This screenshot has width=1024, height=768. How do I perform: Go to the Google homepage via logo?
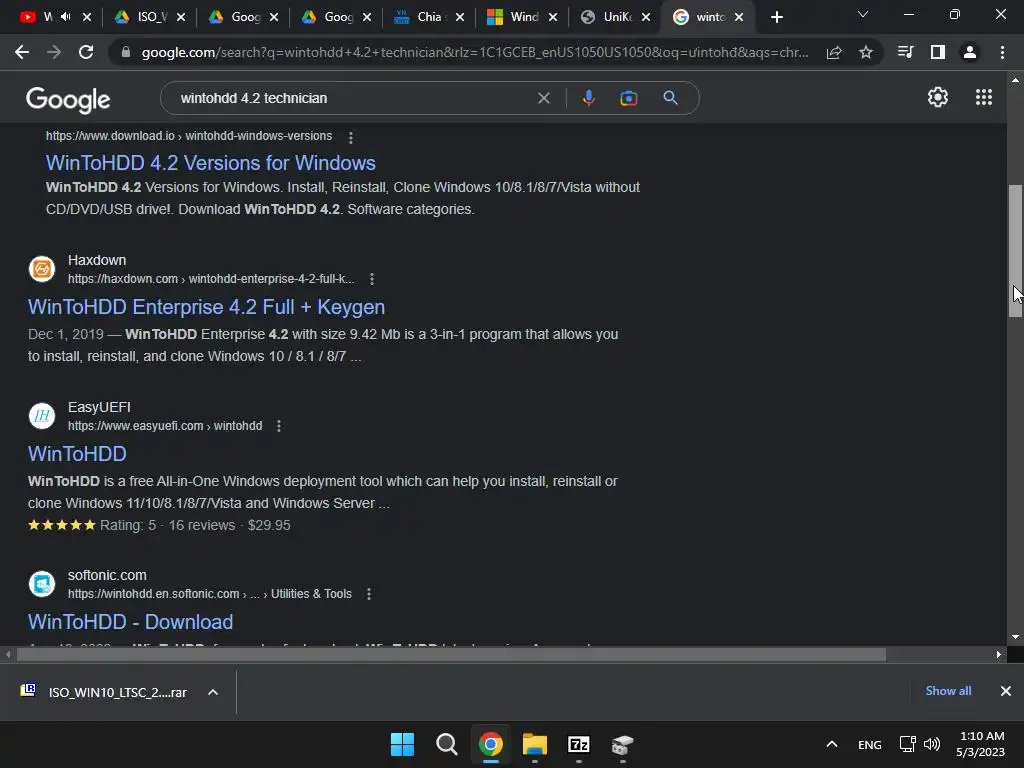pyautogui.click(x=68, y=99)
